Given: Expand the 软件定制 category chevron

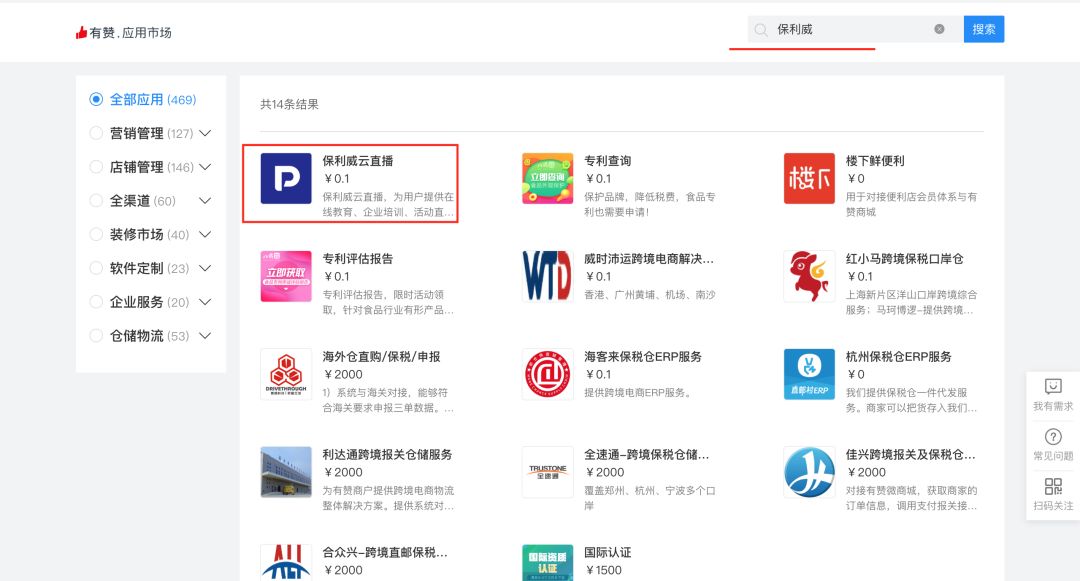Looking at the screenshot, I should [x=205, y=268].
